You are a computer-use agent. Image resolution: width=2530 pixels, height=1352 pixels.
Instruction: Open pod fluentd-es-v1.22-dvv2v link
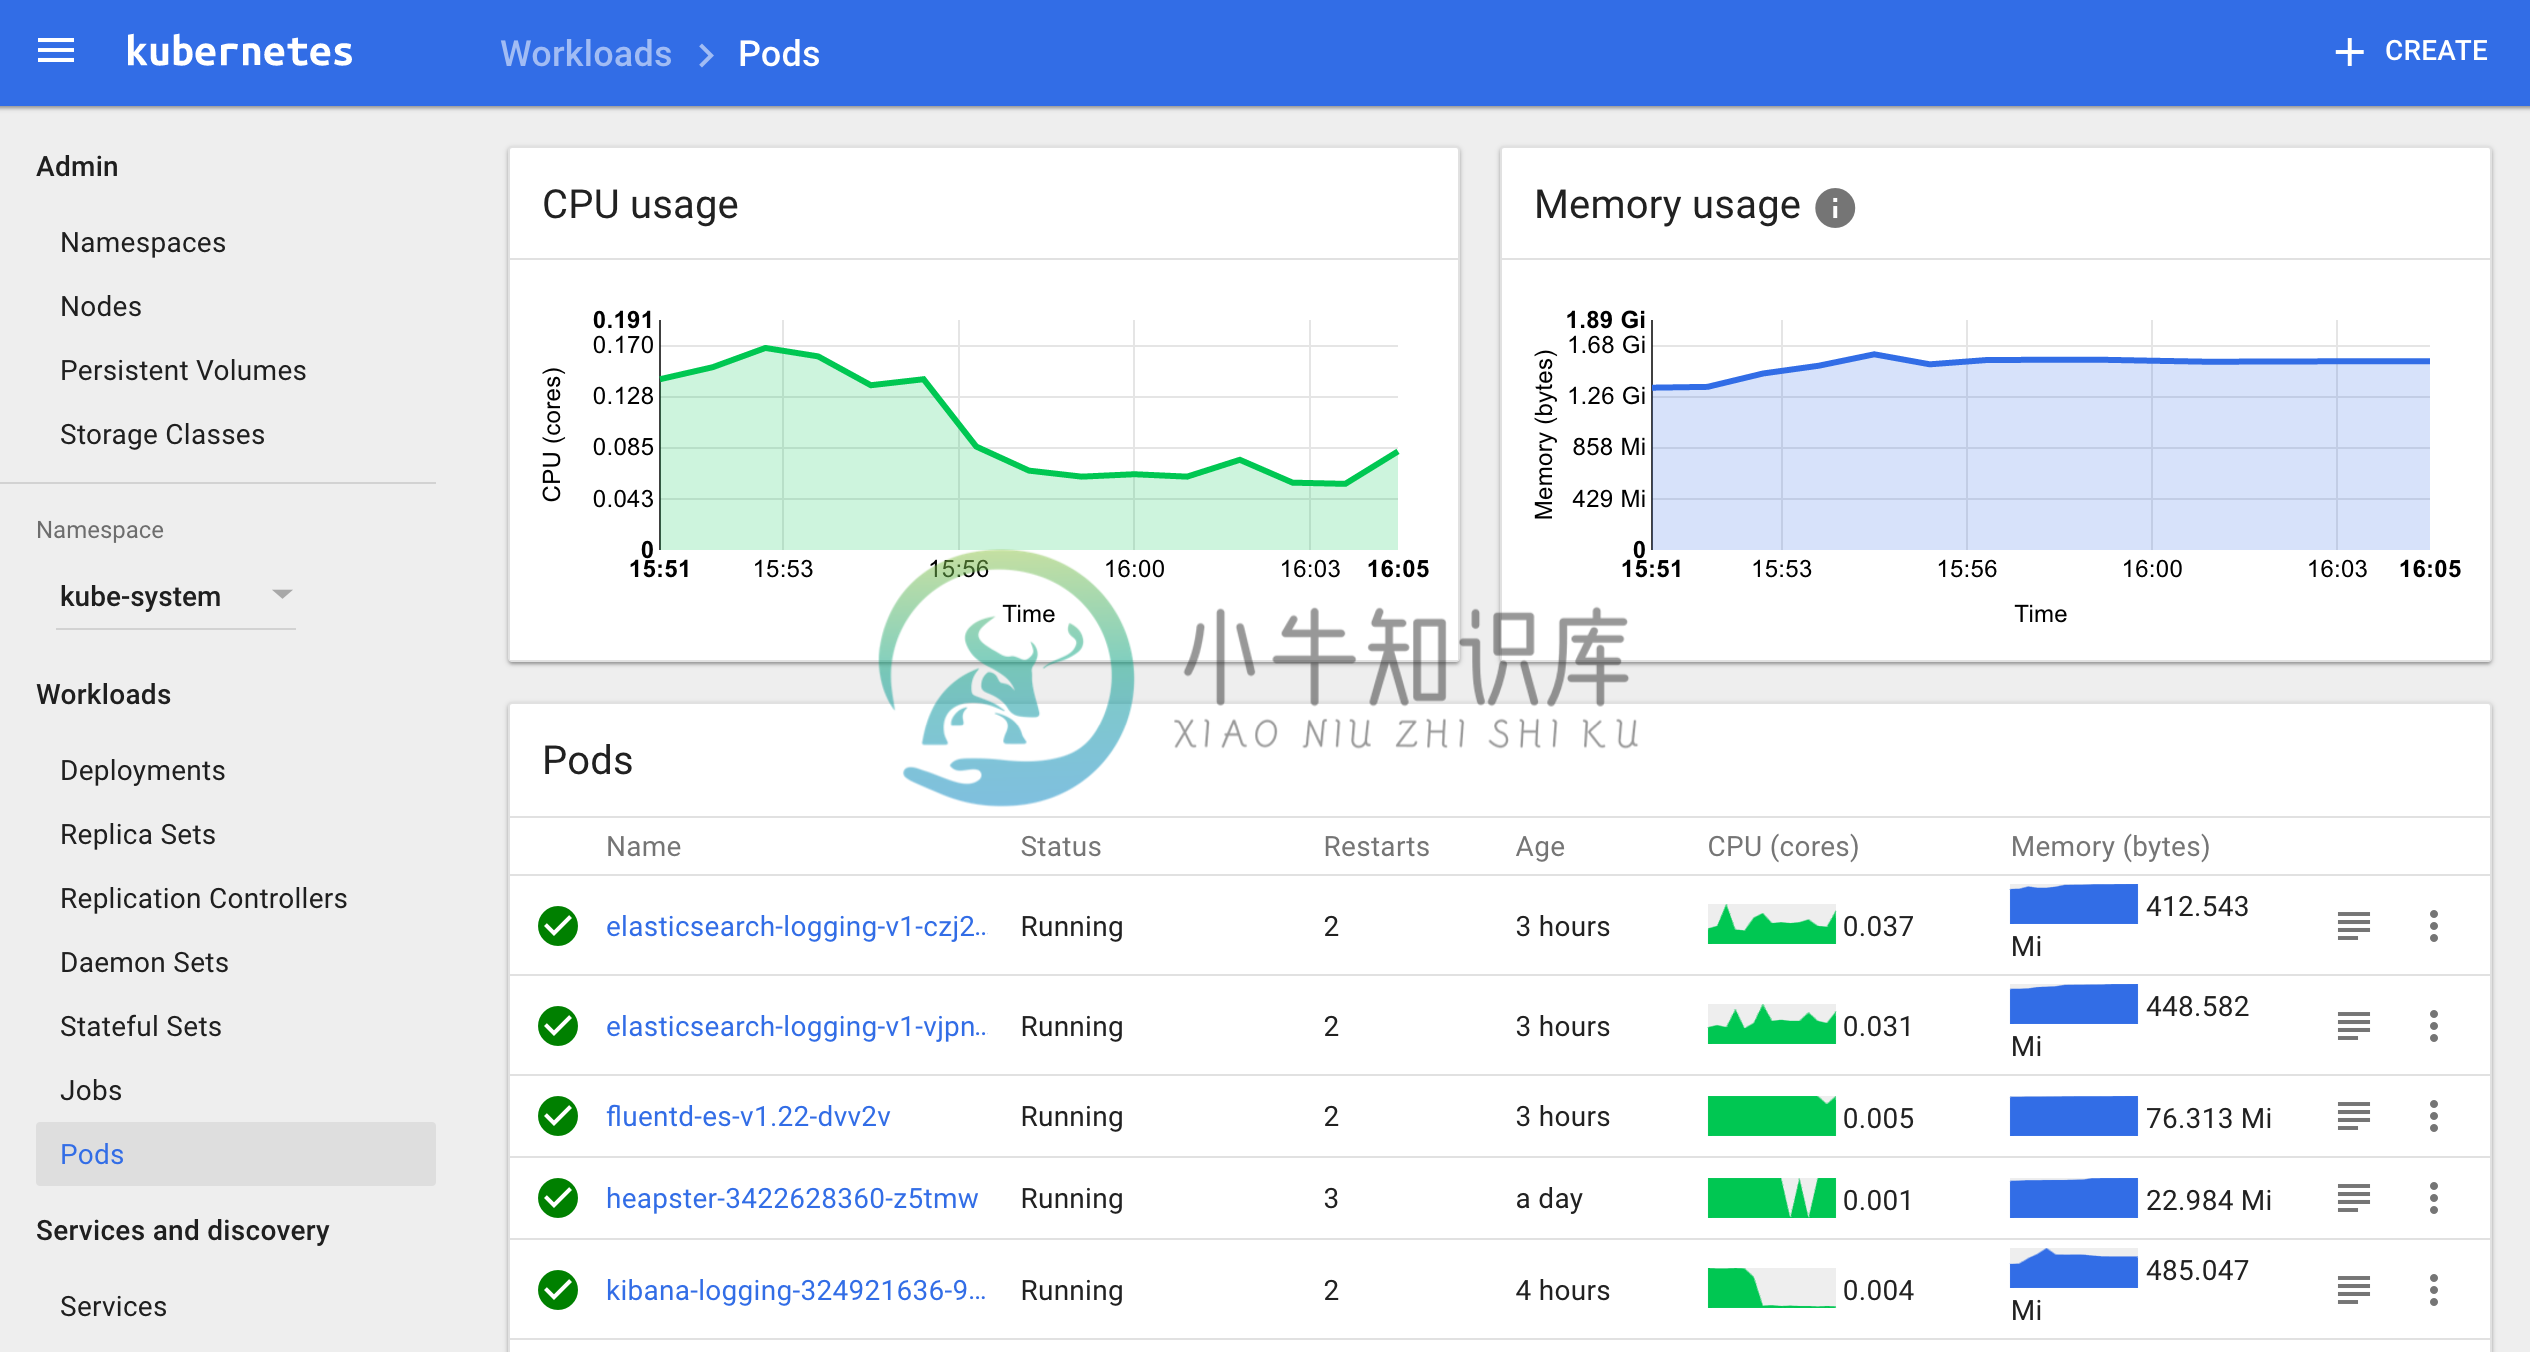point(748,1116)
